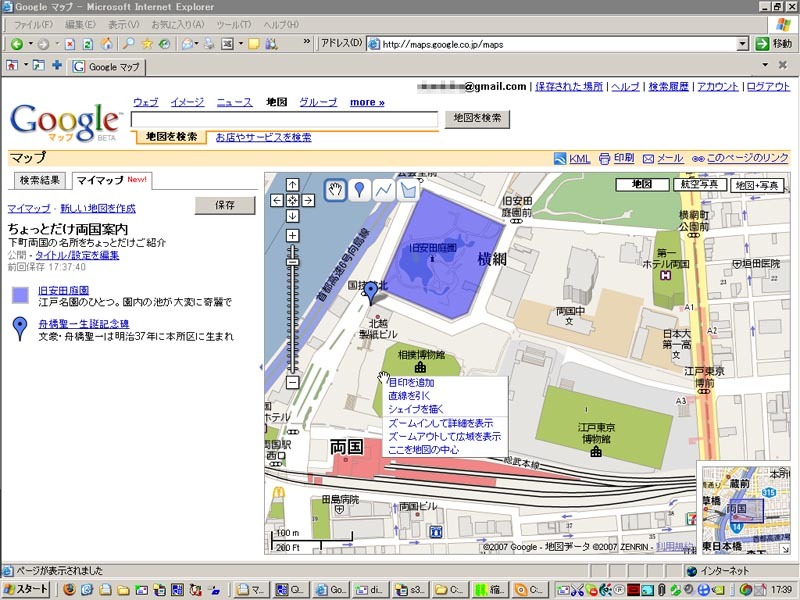Image resolution: width=800 pixels, height=600 pixels.
Task: Open the このページのリンク link
Action: (747, 158)
